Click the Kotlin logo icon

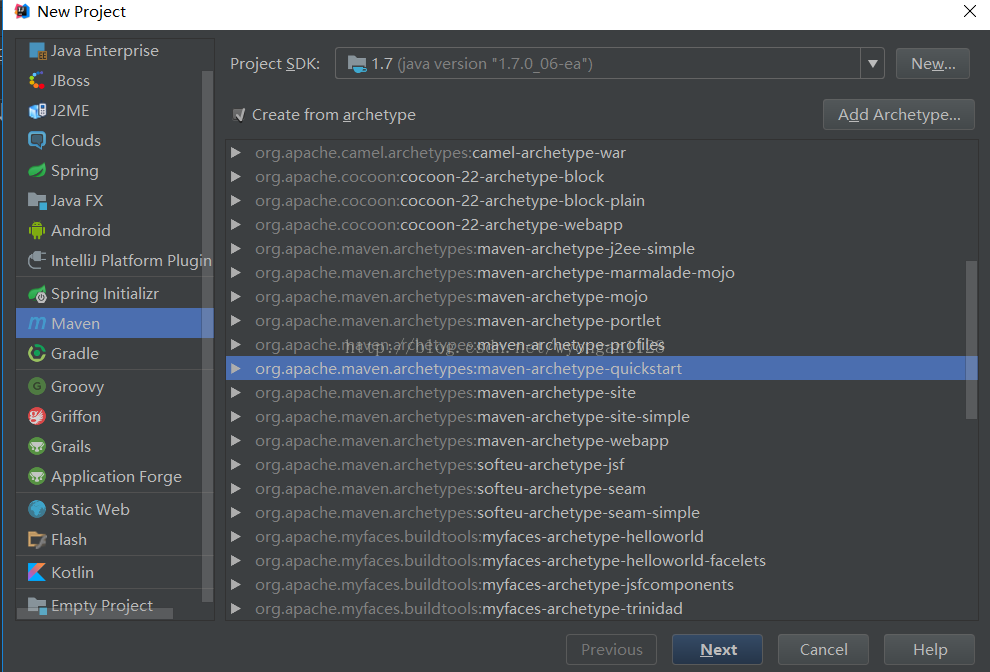coord(37,573)
